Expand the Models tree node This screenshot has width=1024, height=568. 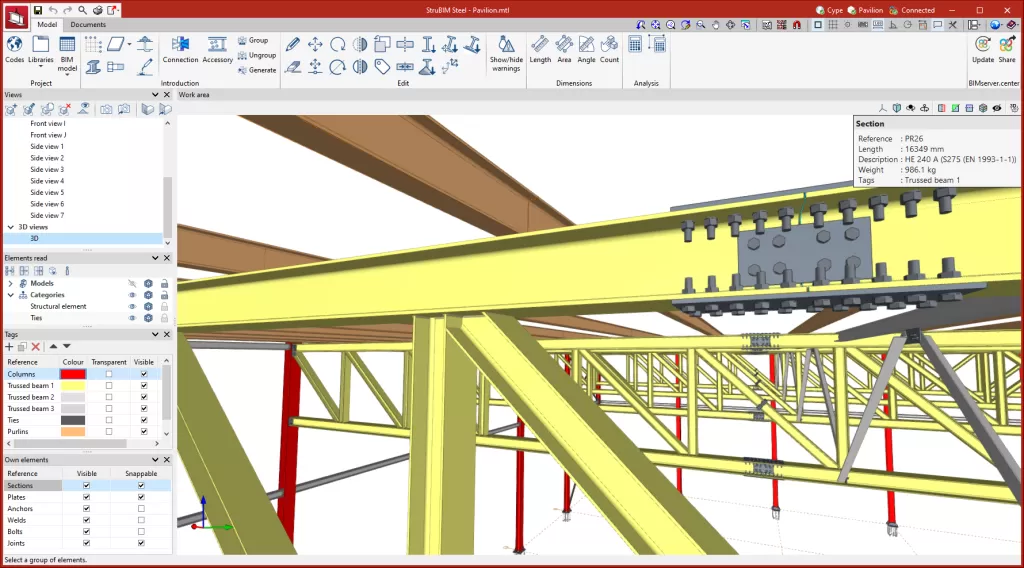(10, 283)
